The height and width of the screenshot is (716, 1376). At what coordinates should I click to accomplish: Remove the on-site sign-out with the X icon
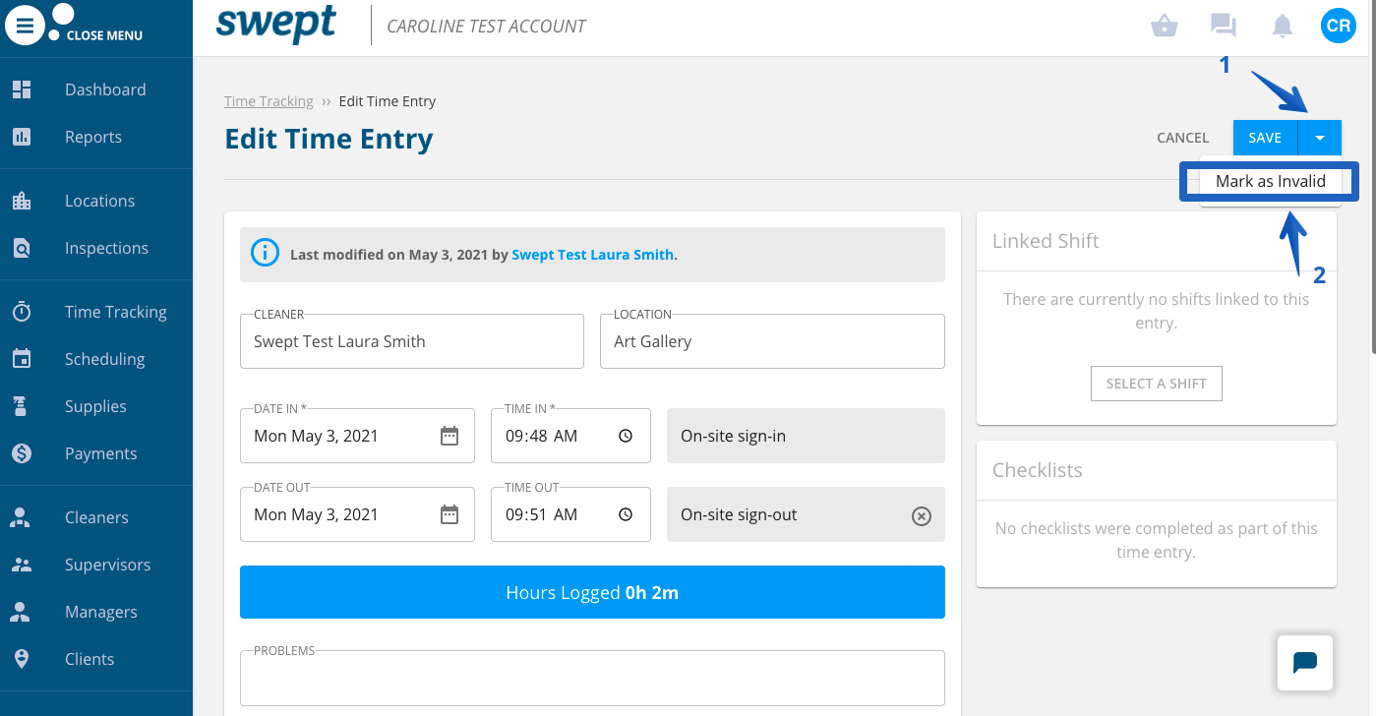click(920, 514)
